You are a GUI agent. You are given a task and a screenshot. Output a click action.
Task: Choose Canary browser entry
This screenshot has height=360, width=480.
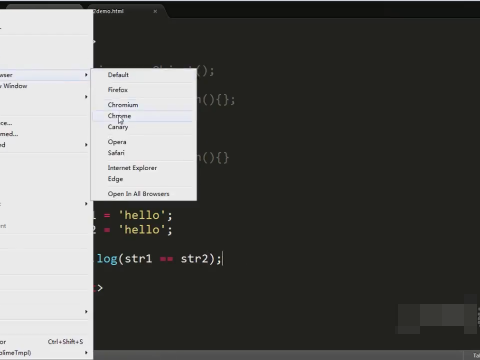pyautogui.click(x=144, y=127)
